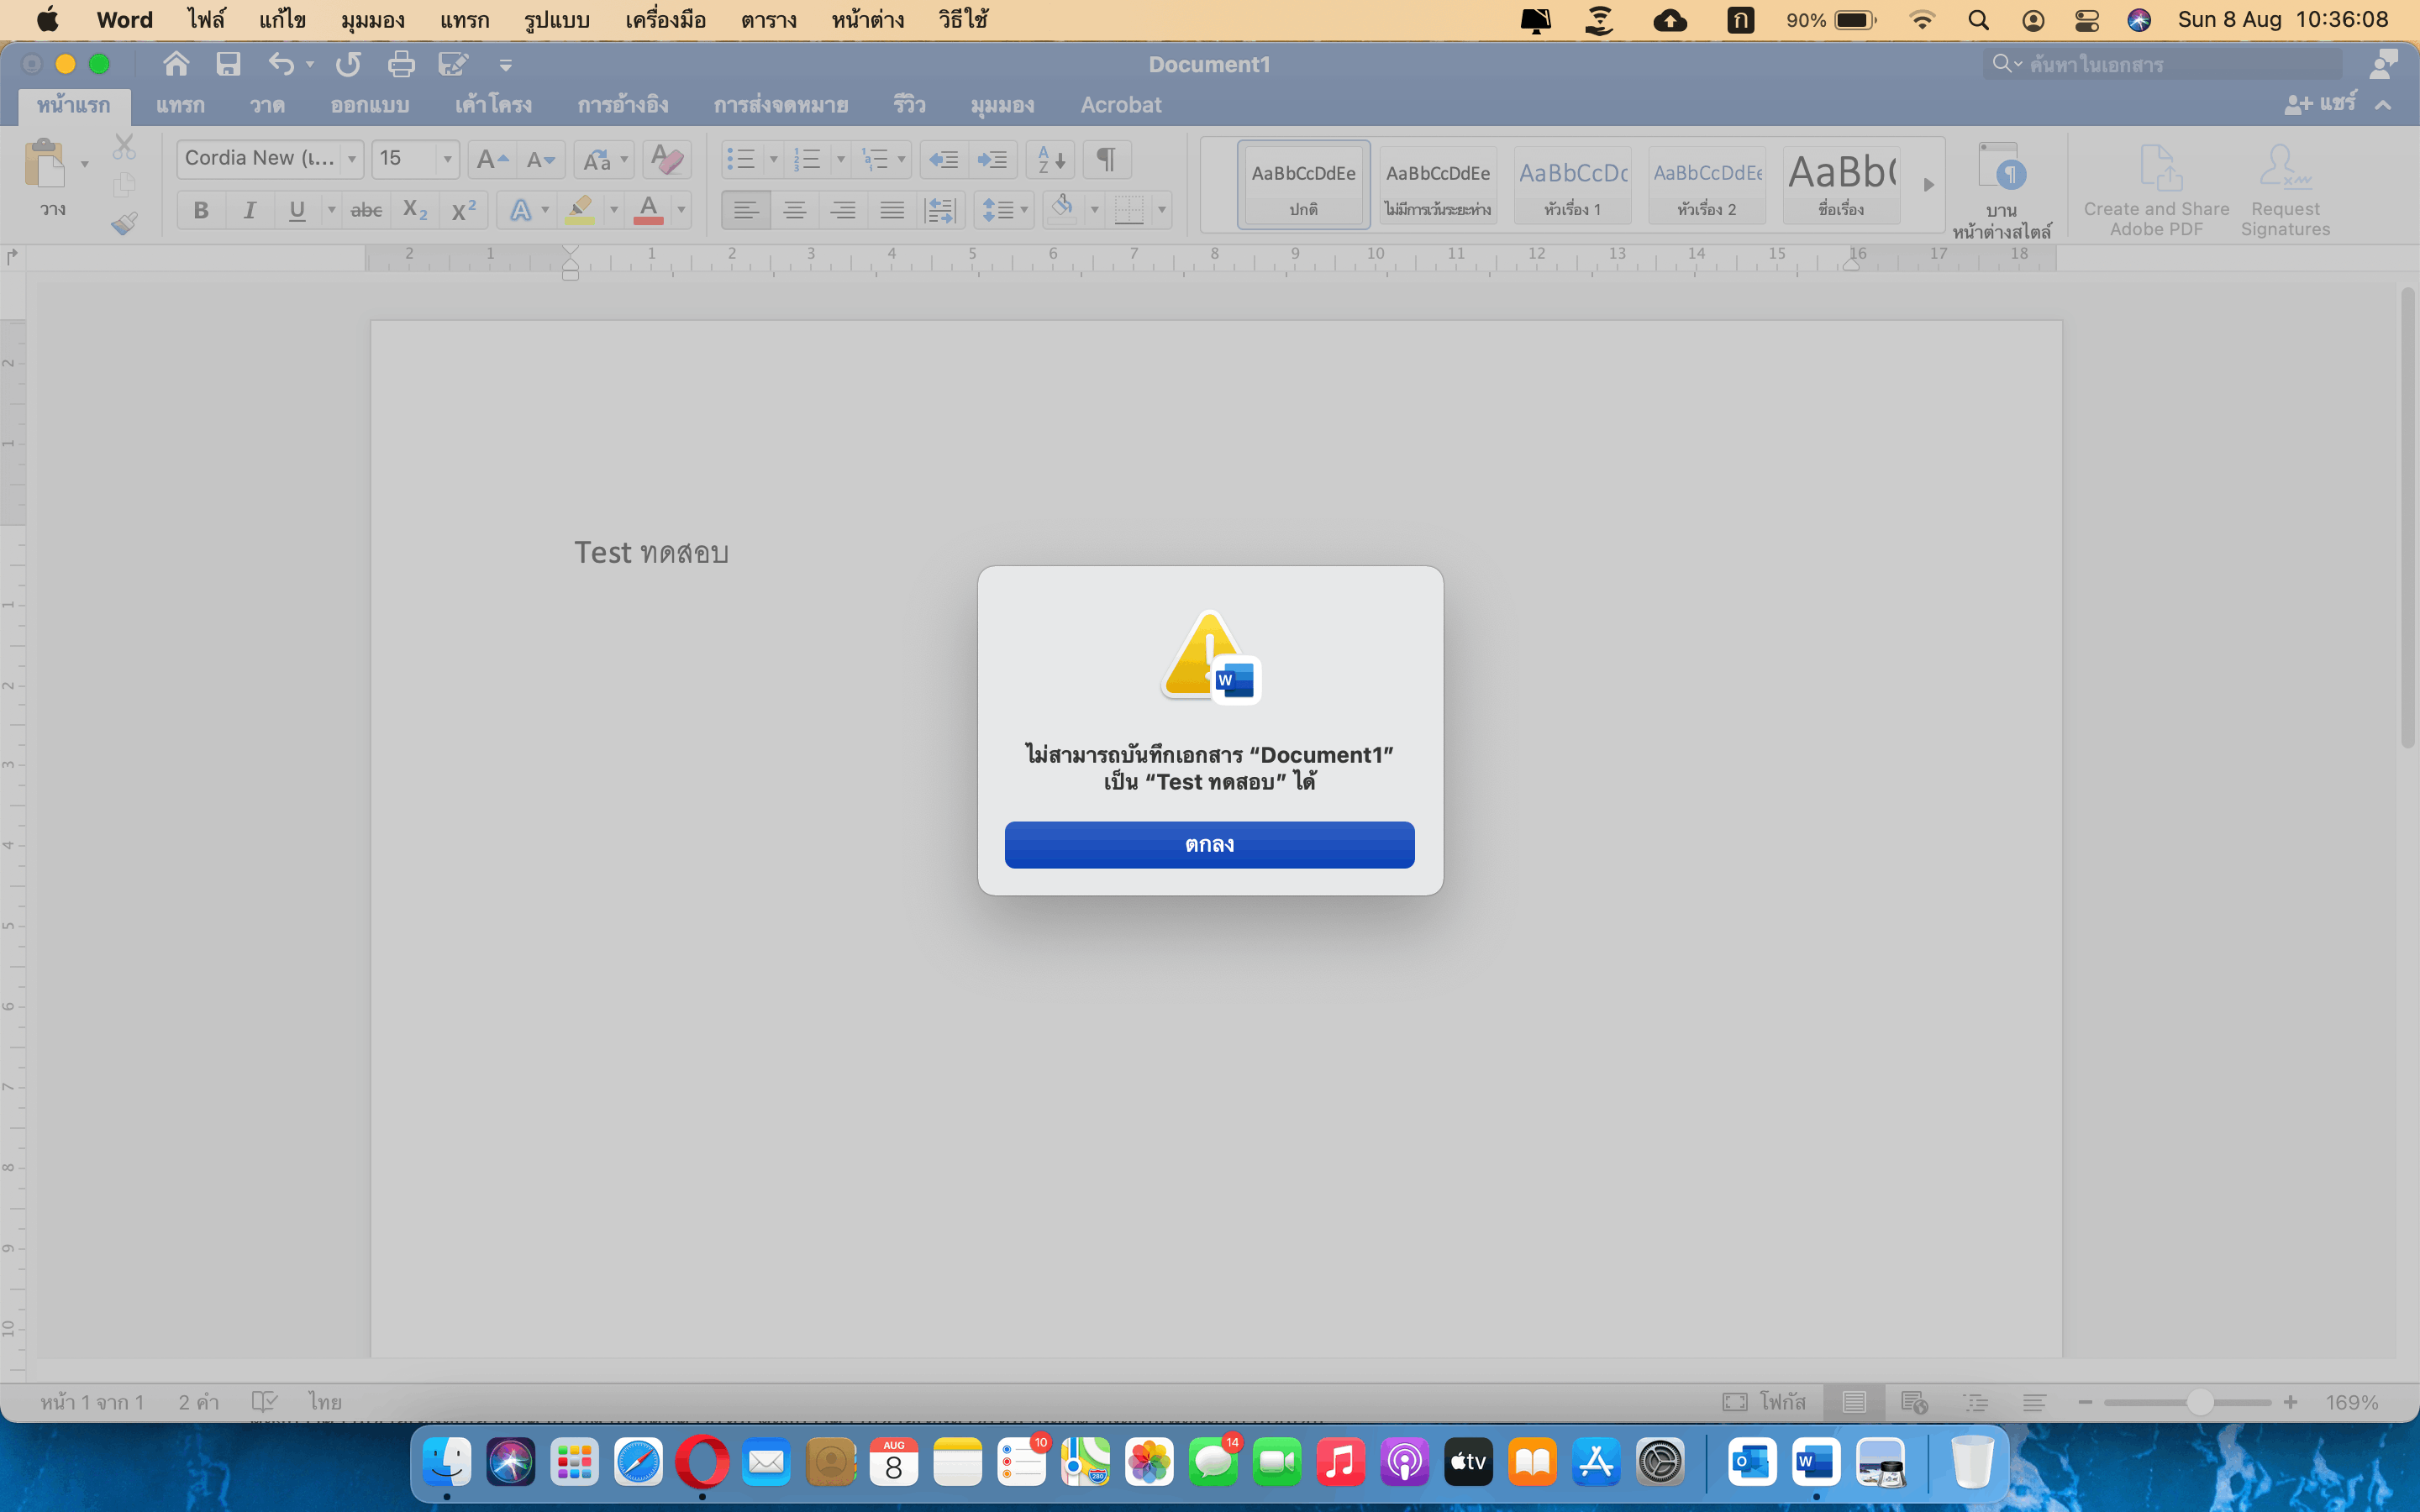This screenshot has height=1512, width=2420.
Task: Open the font size dropdown
Action: (x=447, y=159)
